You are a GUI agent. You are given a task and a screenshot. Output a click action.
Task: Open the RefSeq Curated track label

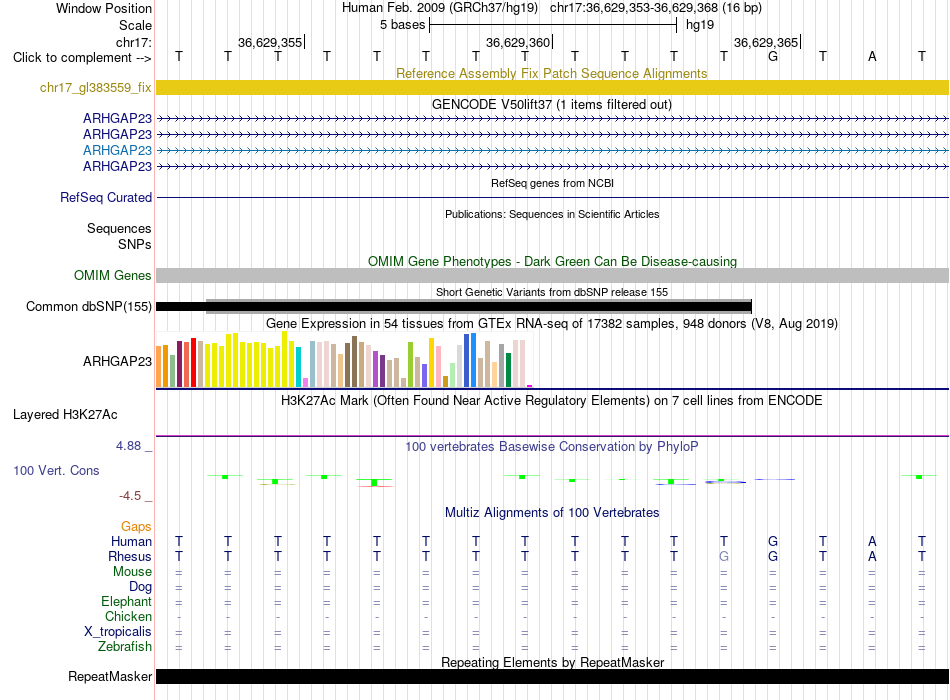[105, 198]
